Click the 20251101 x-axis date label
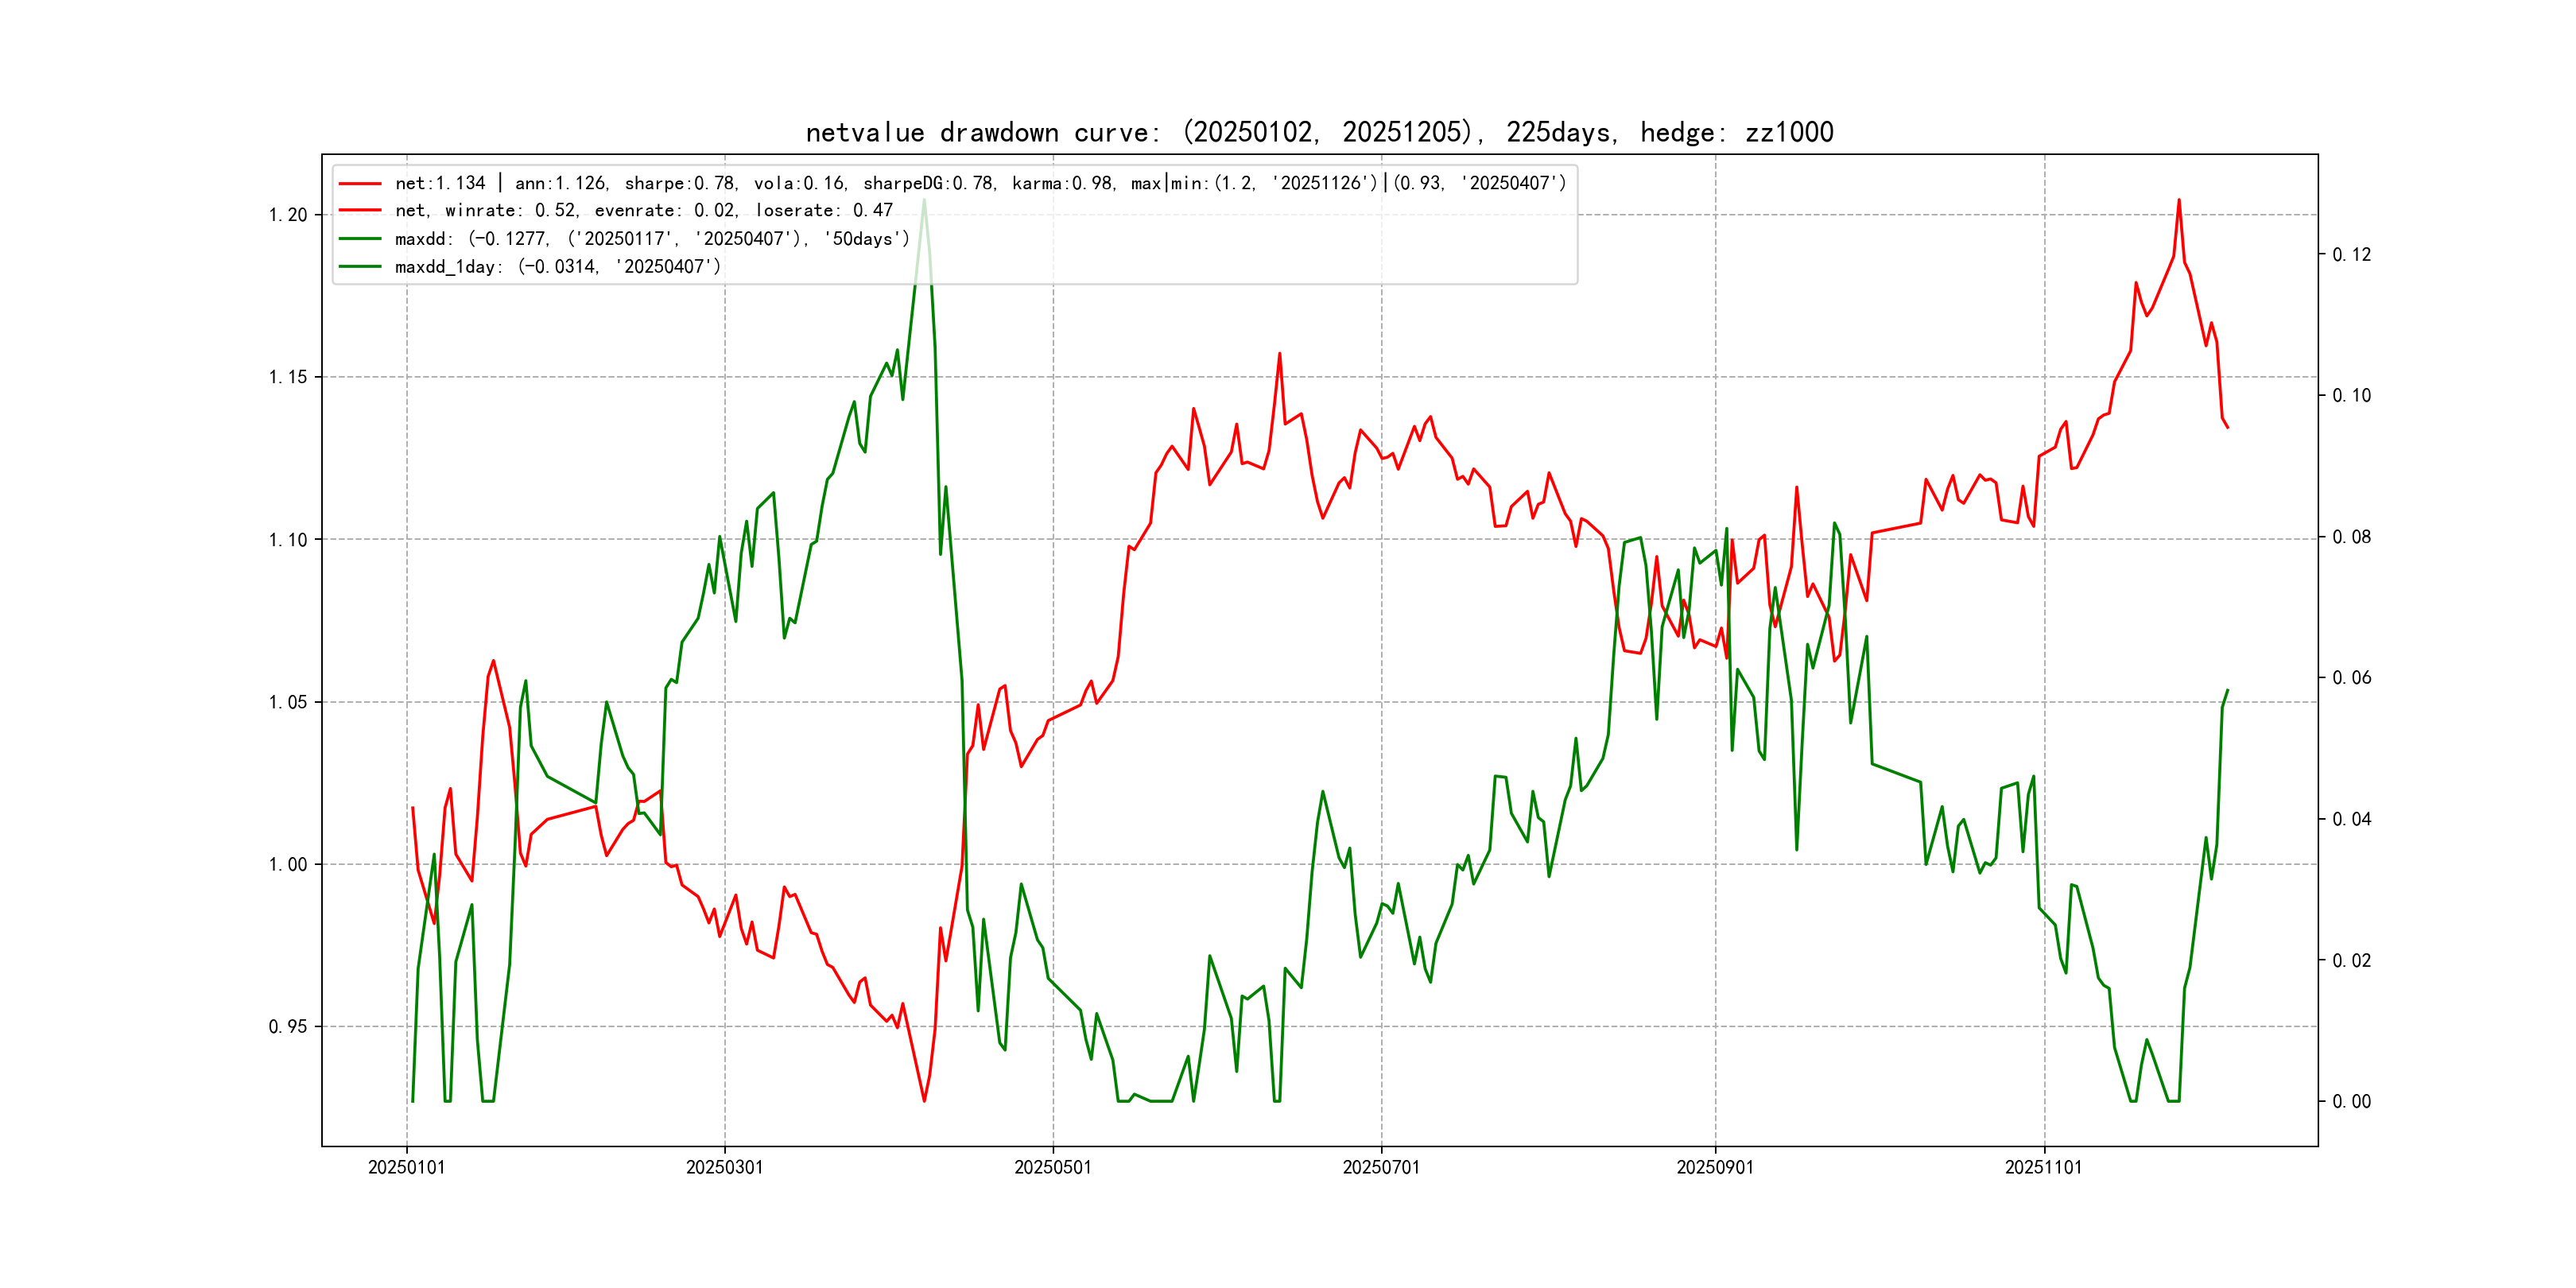 tap(2043, 1168)
